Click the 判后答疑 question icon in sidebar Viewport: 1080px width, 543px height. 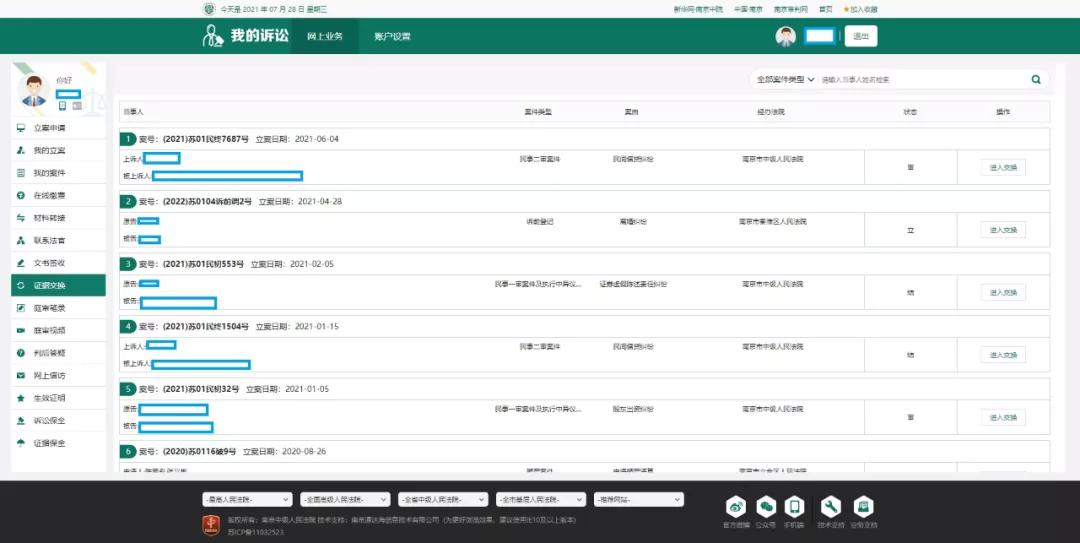point(21,353)
